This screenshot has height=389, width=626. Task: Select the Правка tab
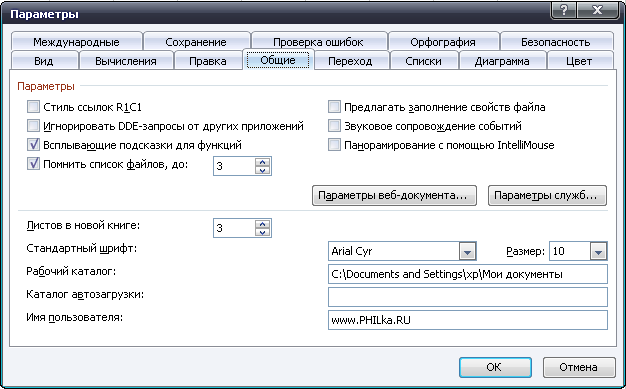[x=208, y=61]
